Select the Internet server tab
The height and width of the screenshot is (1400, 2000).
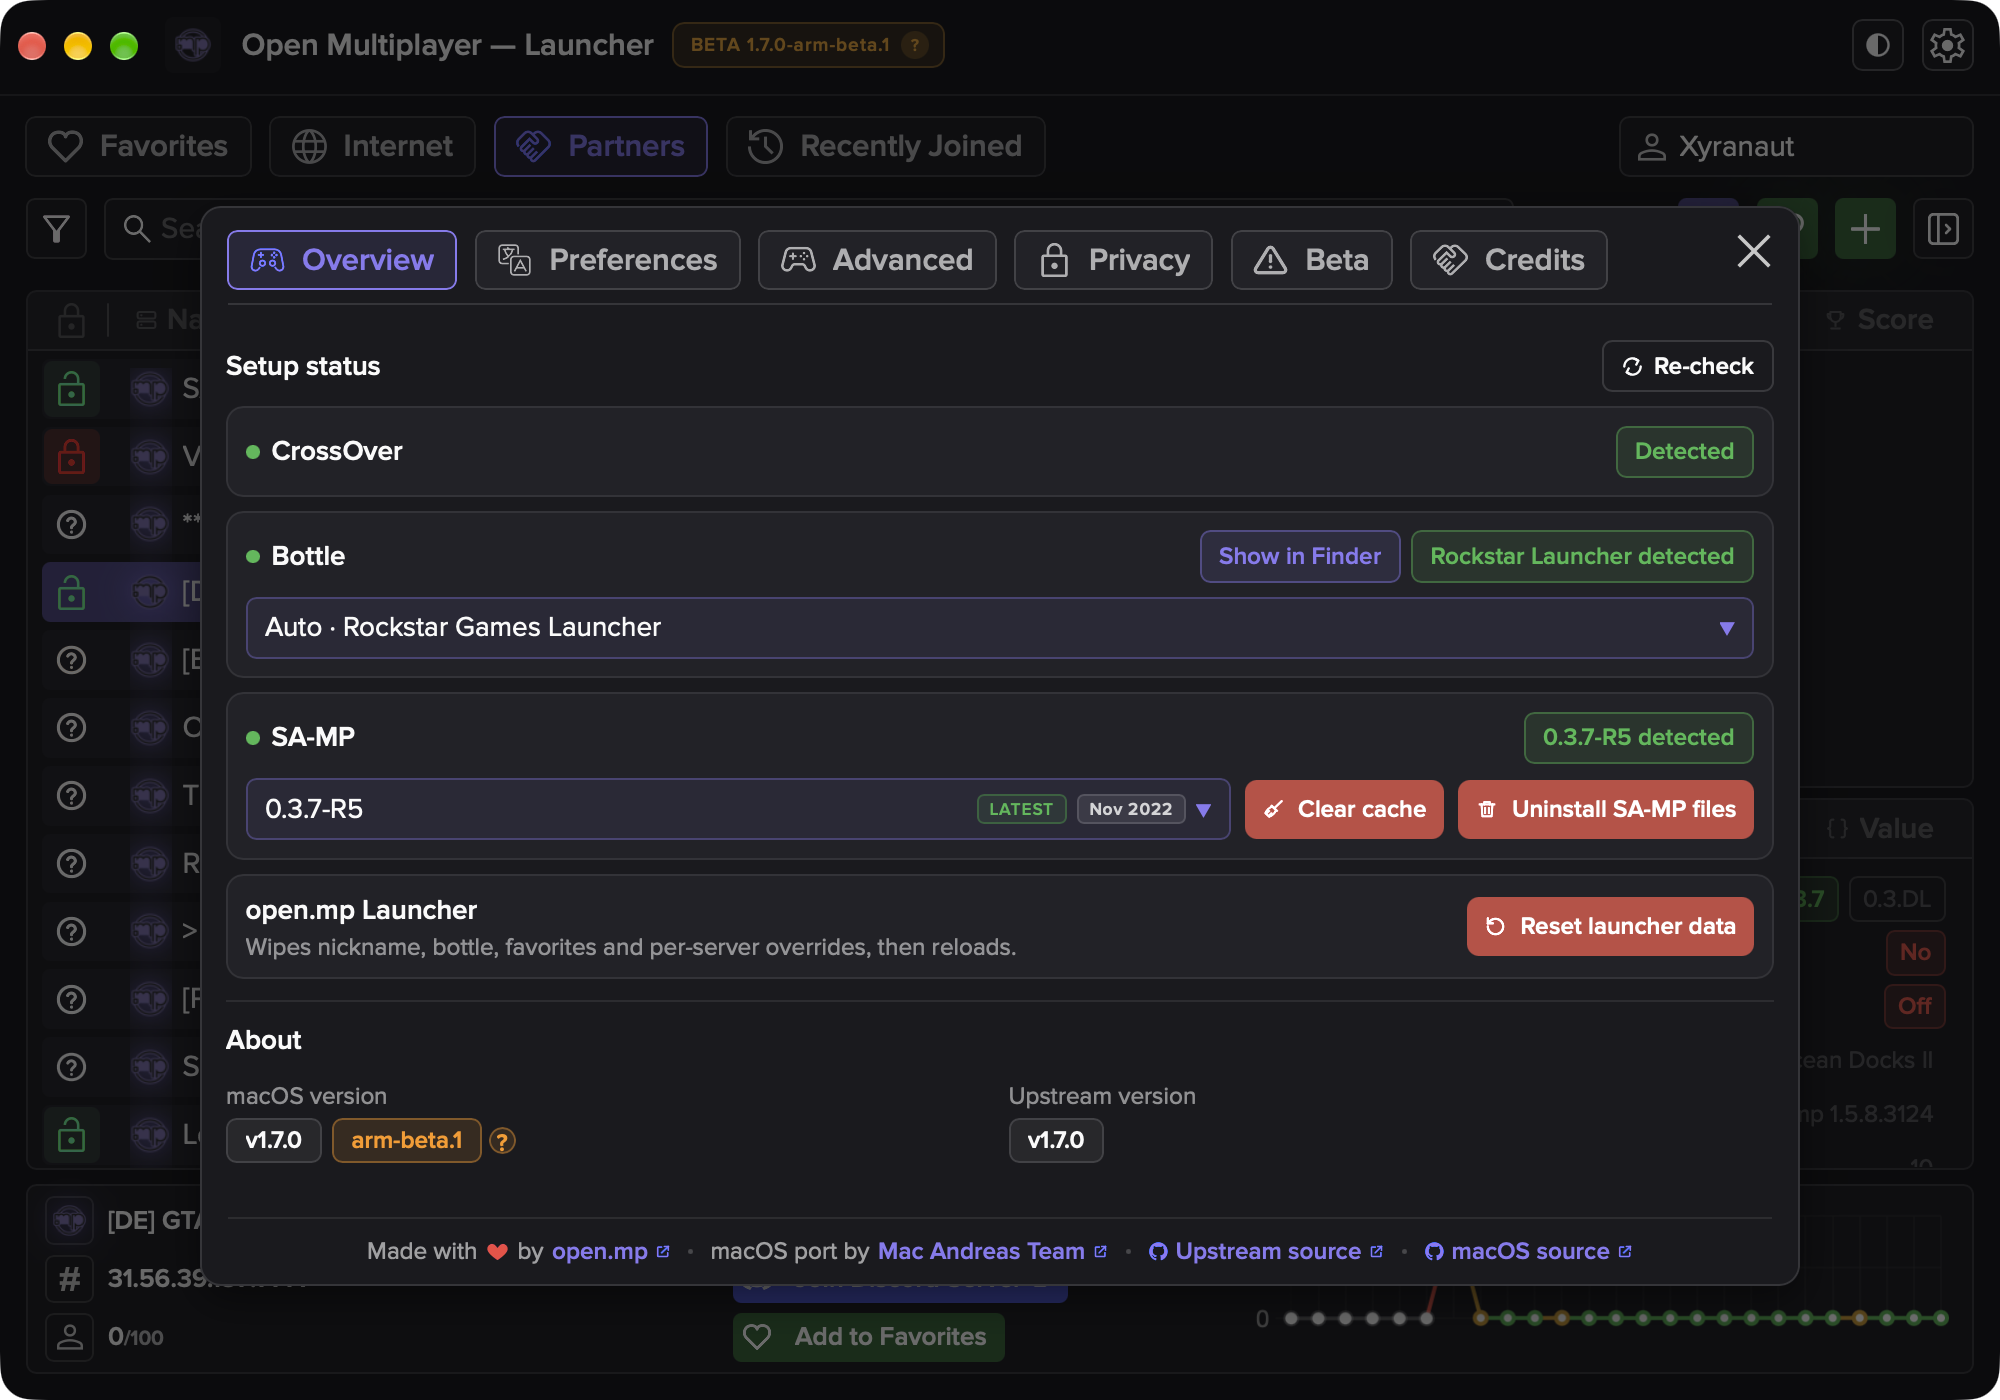372,147
